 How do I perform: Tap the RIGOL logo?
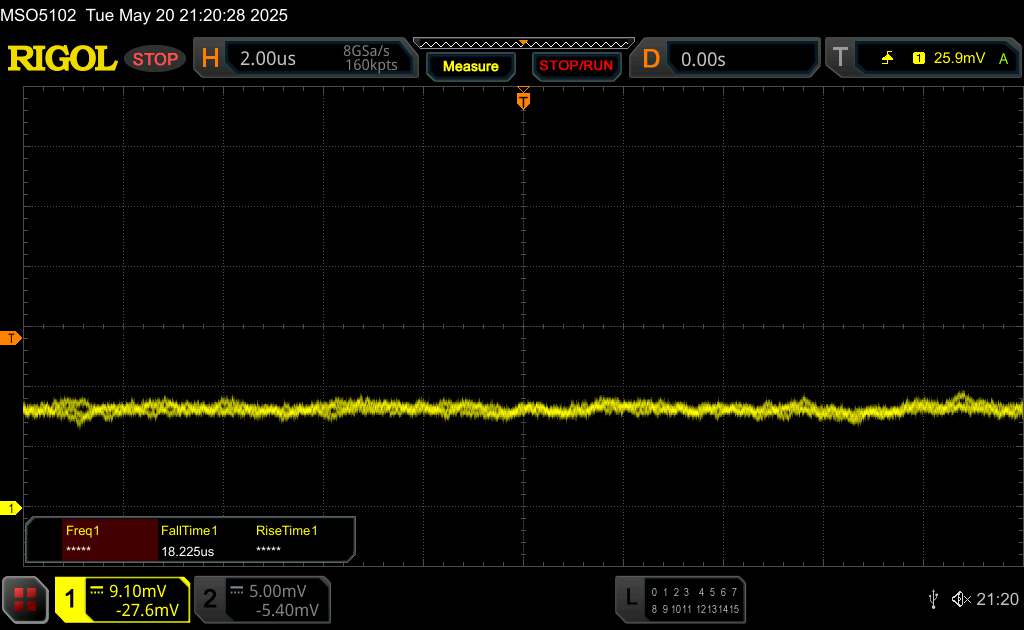tap(62, 59)
